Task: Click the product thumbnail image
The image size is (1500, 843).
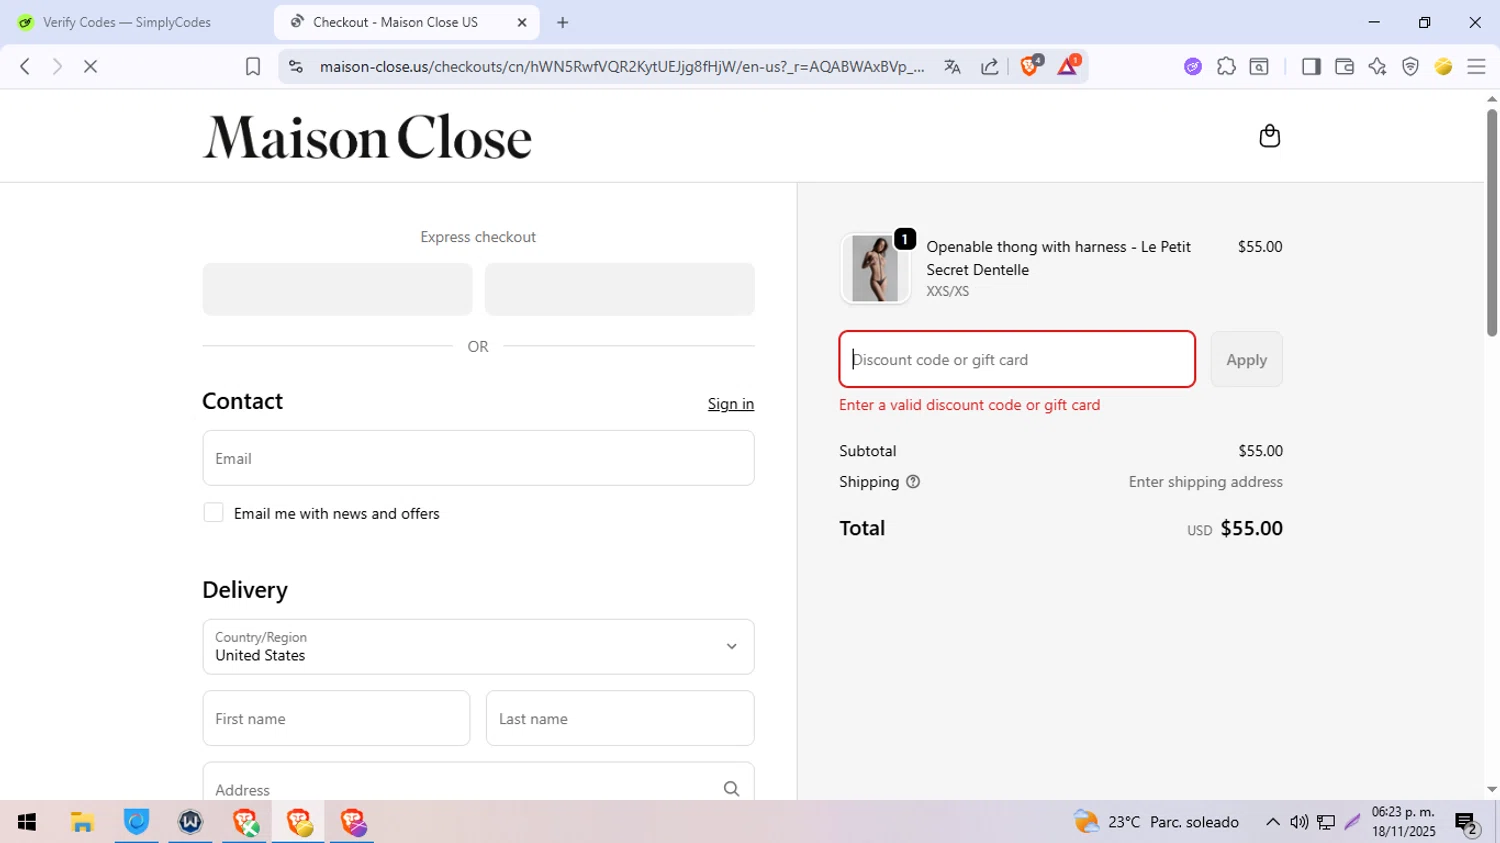Action: point(875,268)
